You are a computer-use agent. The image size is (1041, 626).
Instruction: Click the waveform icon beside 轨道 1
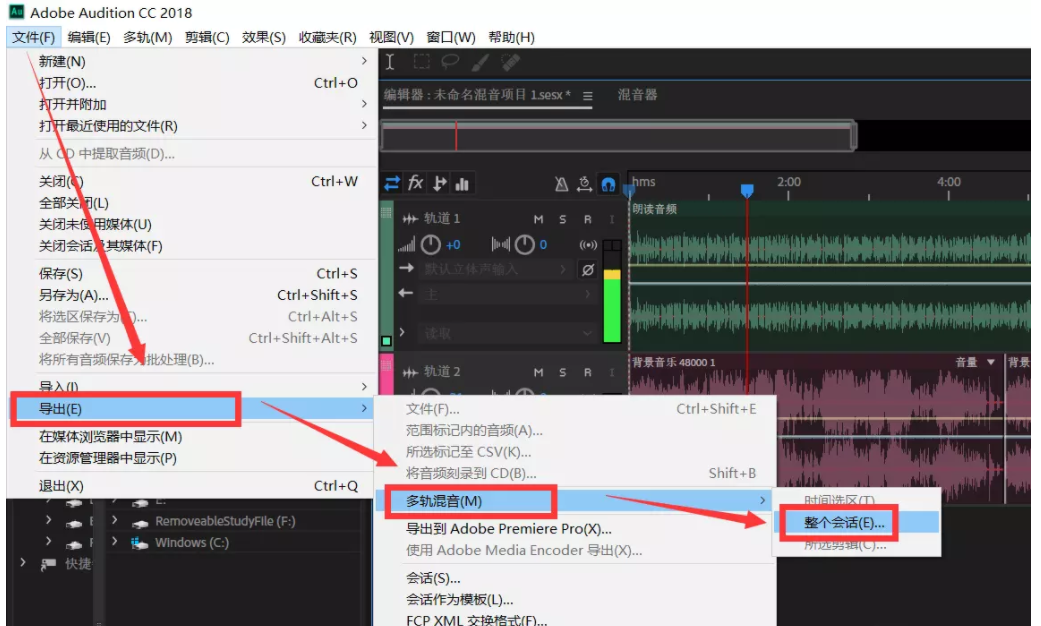coord(410,219)
